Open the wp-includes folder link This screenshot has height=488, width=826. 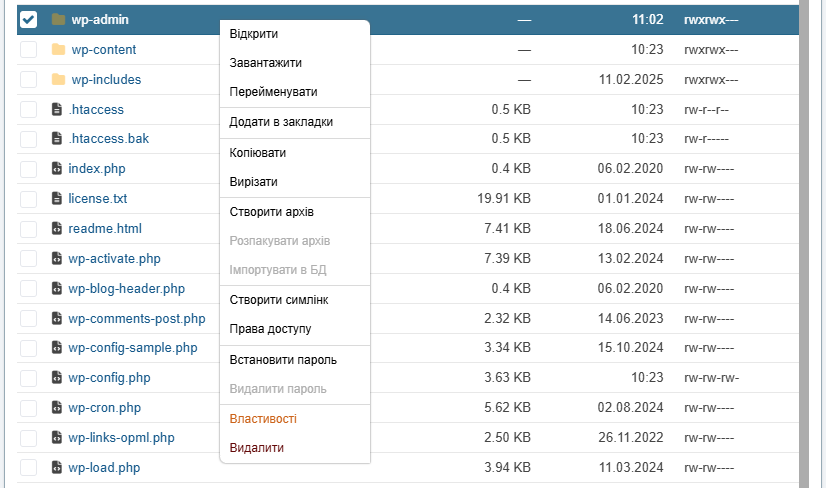[106, 79]
